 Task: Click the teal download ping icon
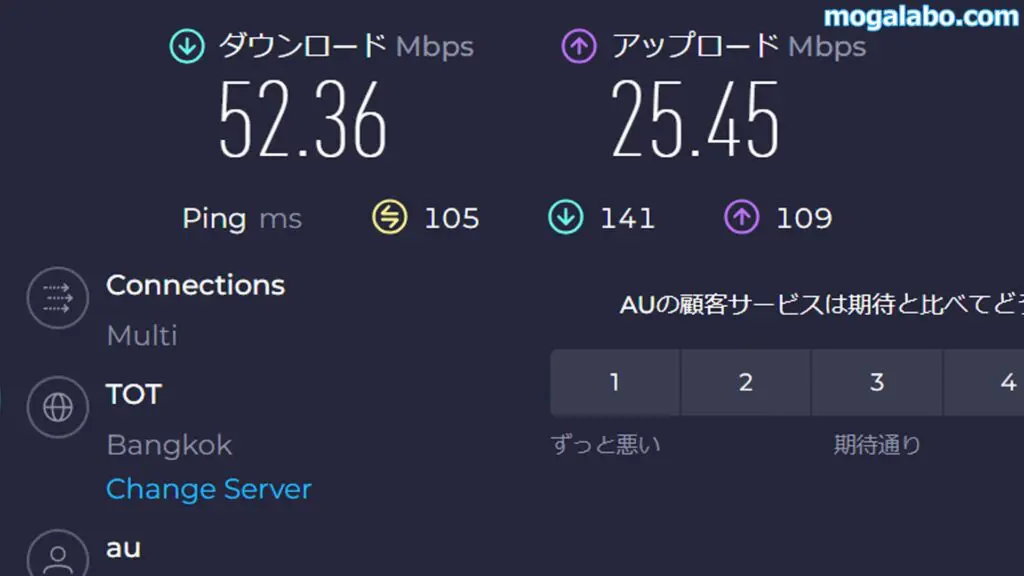click(566, 217)
